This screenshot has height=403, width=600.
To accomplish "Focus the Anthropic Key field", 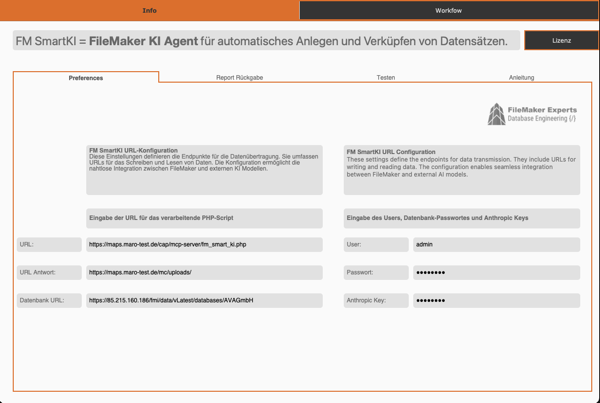I will point(495,300).
